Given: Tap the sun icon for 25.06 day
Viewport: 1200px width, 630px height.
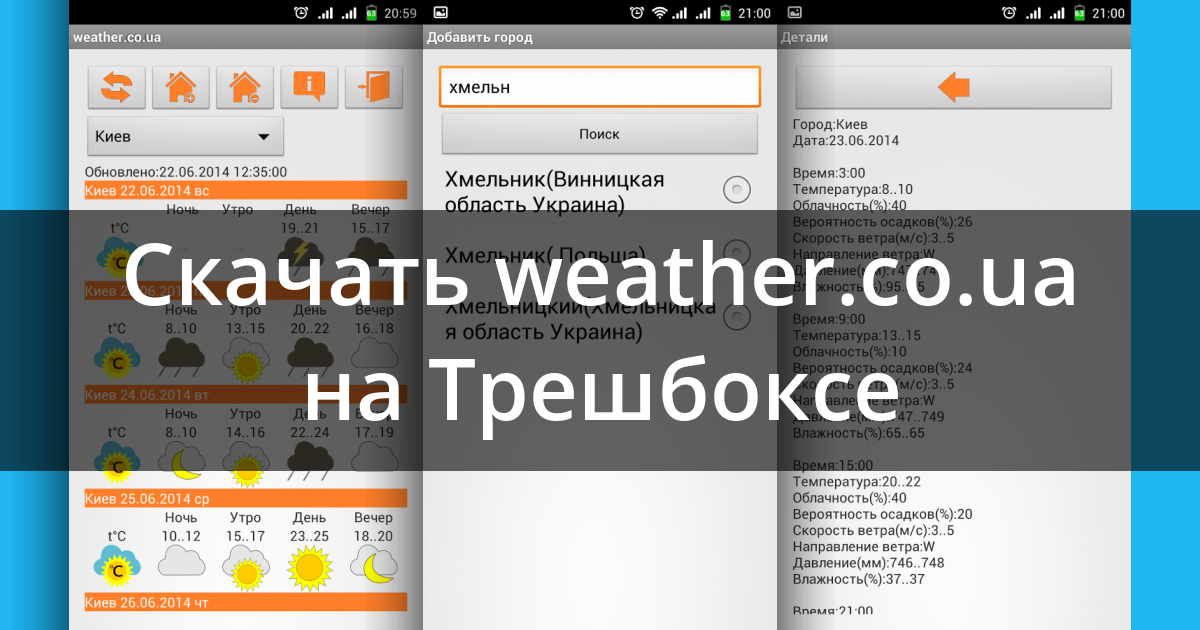Looking at the screenshot, I should pyautogui.click(x=309, y=568).
